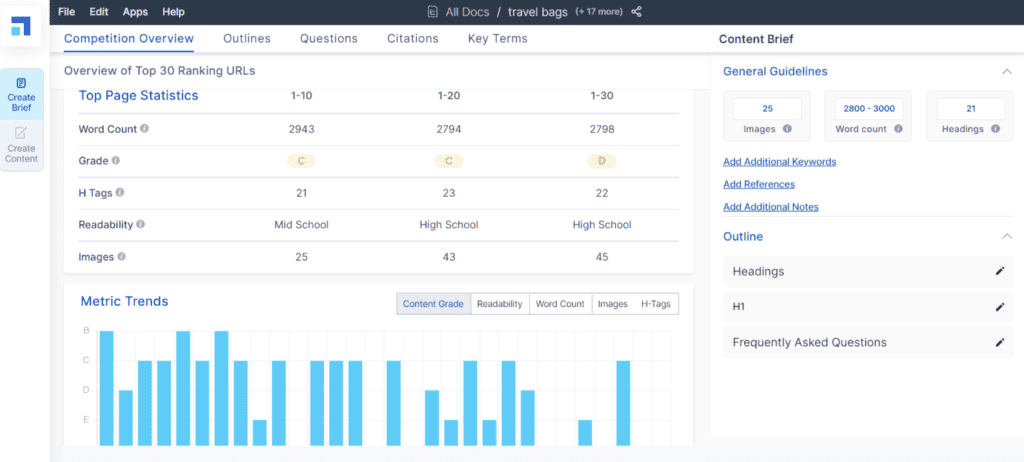Click pencil icon next to H1
The width and height of the screenshot is (1024, 462).
(x=999, y=307)
